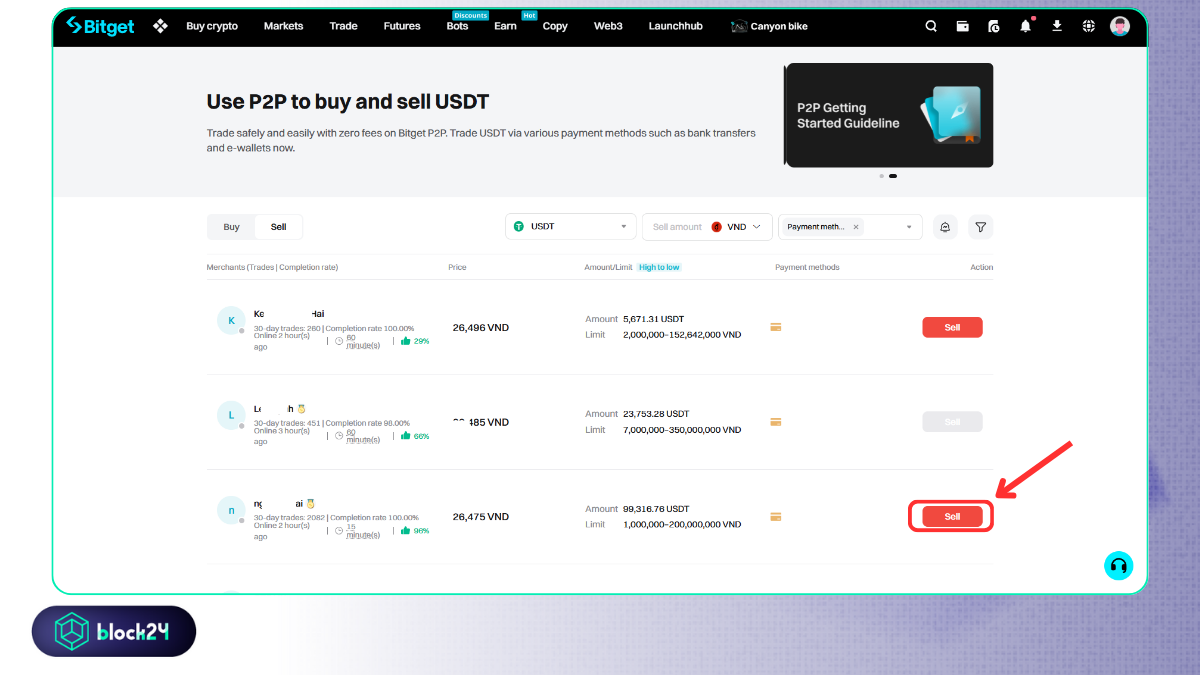Remove the Payment method chip with x
This screenshot has width=1200, height=675.
[856, 227]
